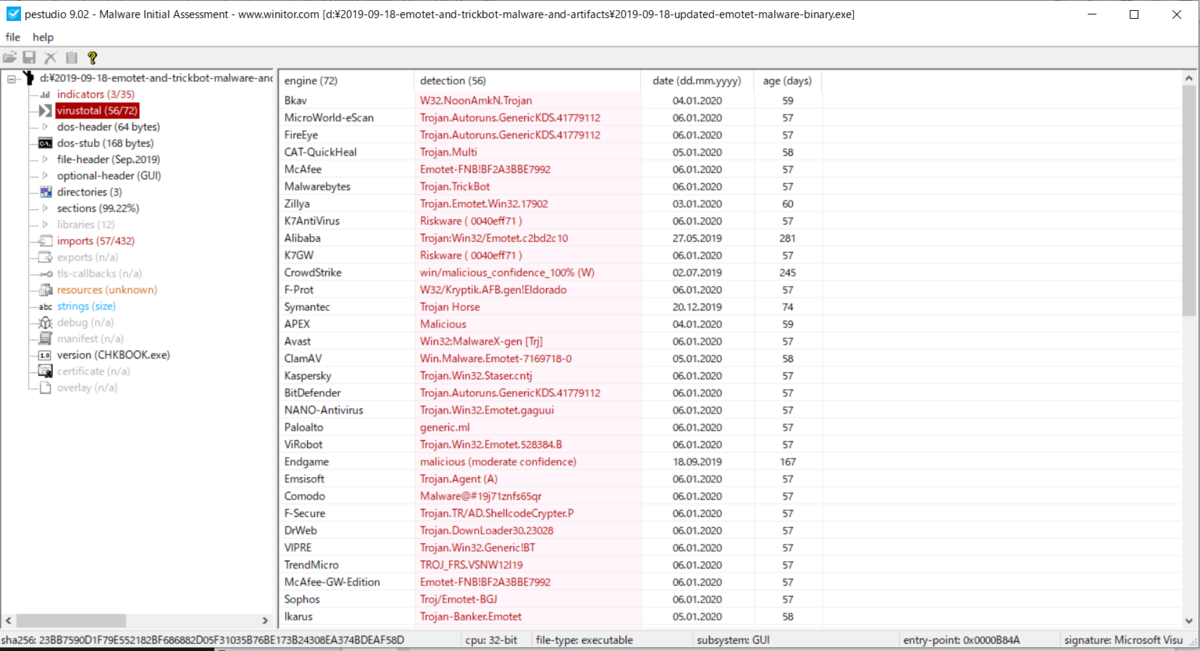
Task: Click the 1.0 icon beside version
Action: [45, 355]
